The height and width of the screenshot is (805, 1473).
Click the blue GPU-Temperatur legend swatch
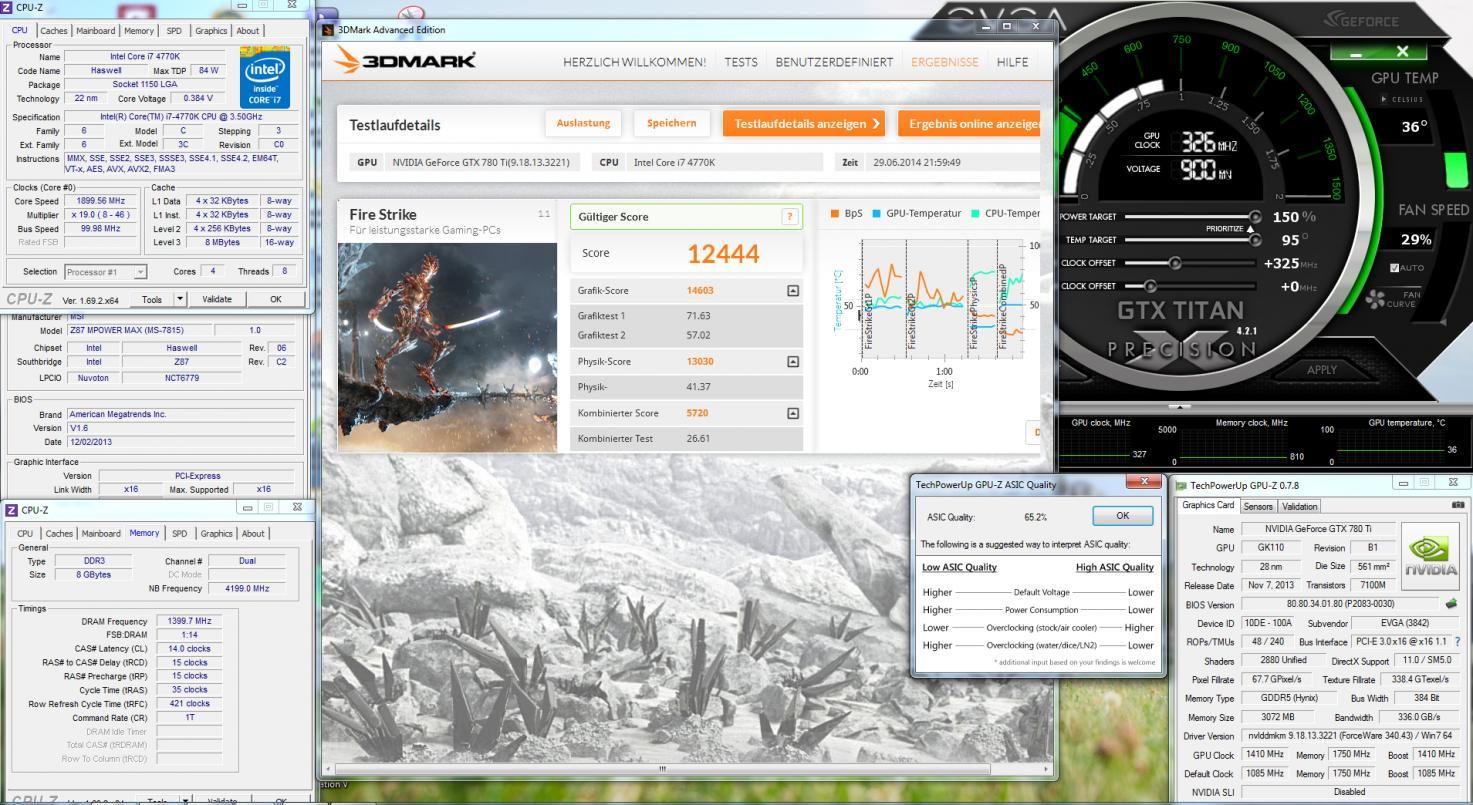876,214
